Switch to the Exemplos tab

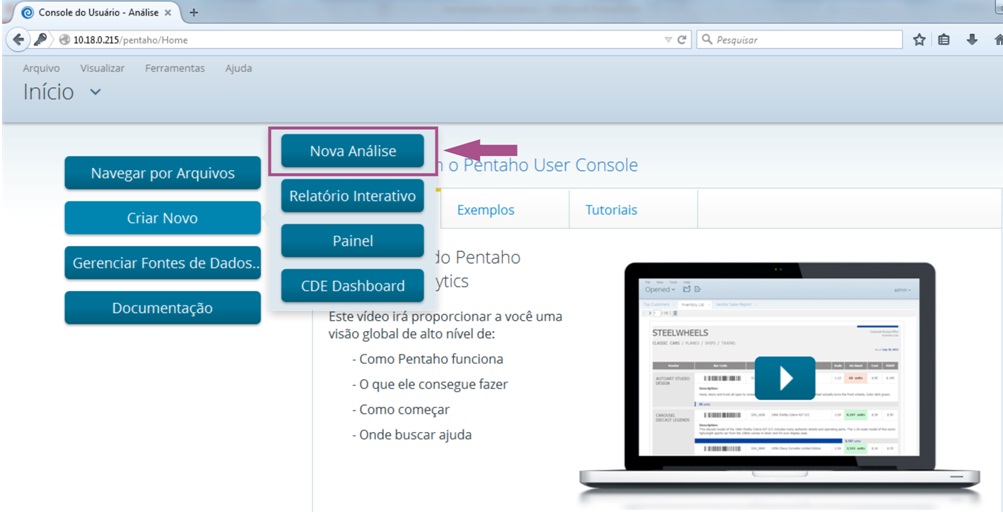[486, 210]
